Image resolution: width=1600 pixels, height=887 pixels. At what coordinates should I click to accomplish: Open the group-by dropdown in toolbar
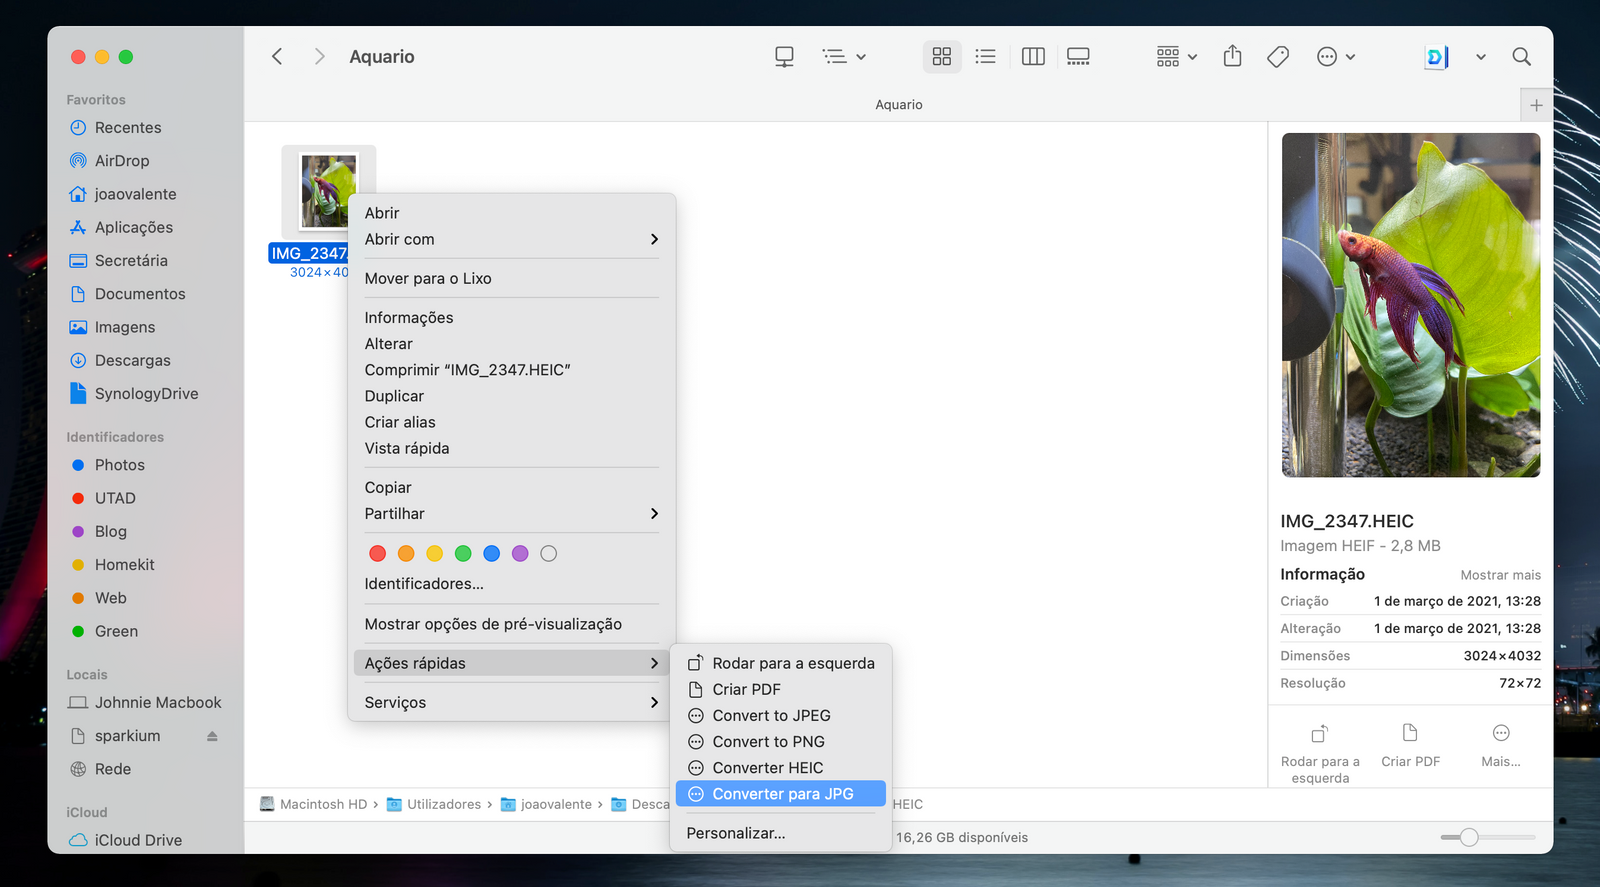1176,57
